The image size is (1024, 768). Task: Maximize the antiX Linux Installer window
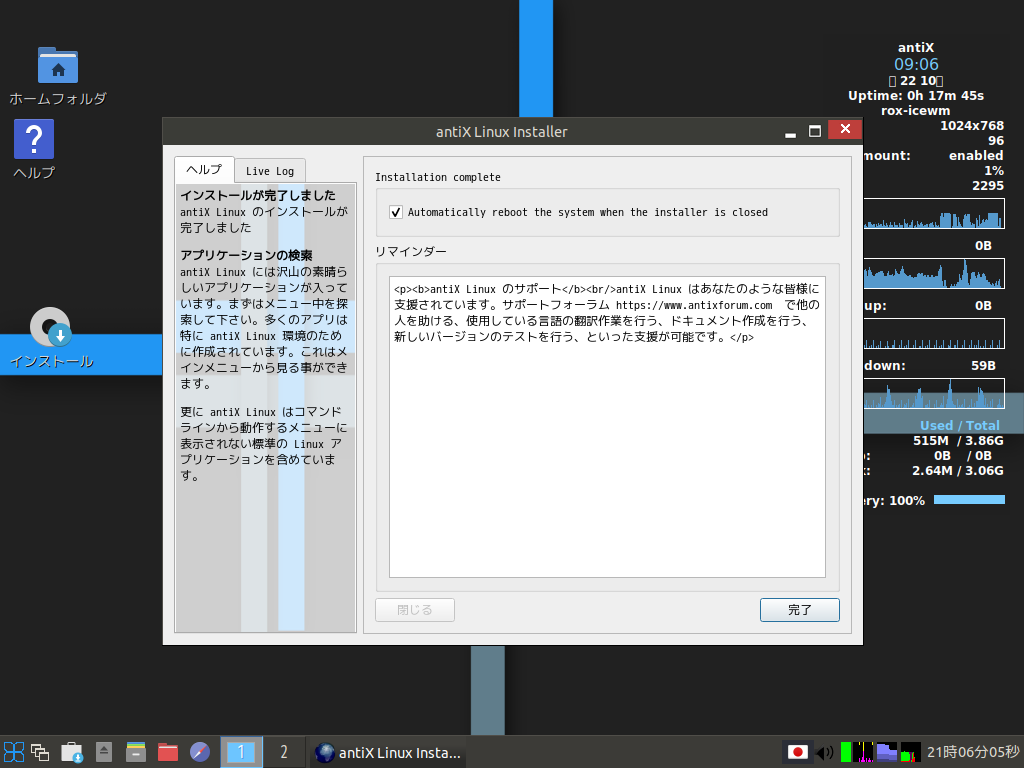(814, 131)
